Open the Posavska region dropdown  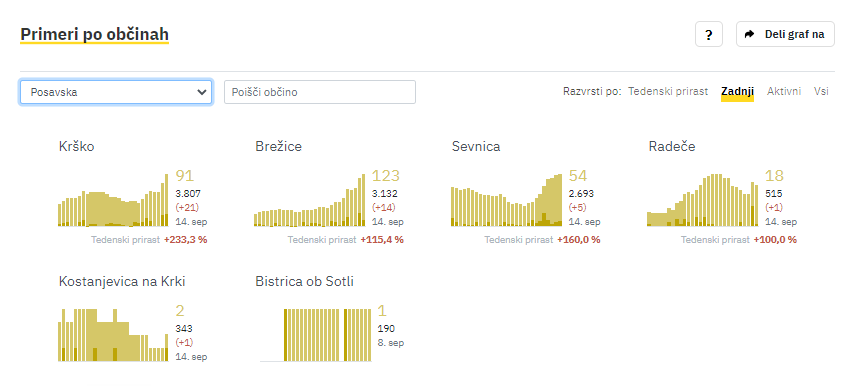pos(115,92)
